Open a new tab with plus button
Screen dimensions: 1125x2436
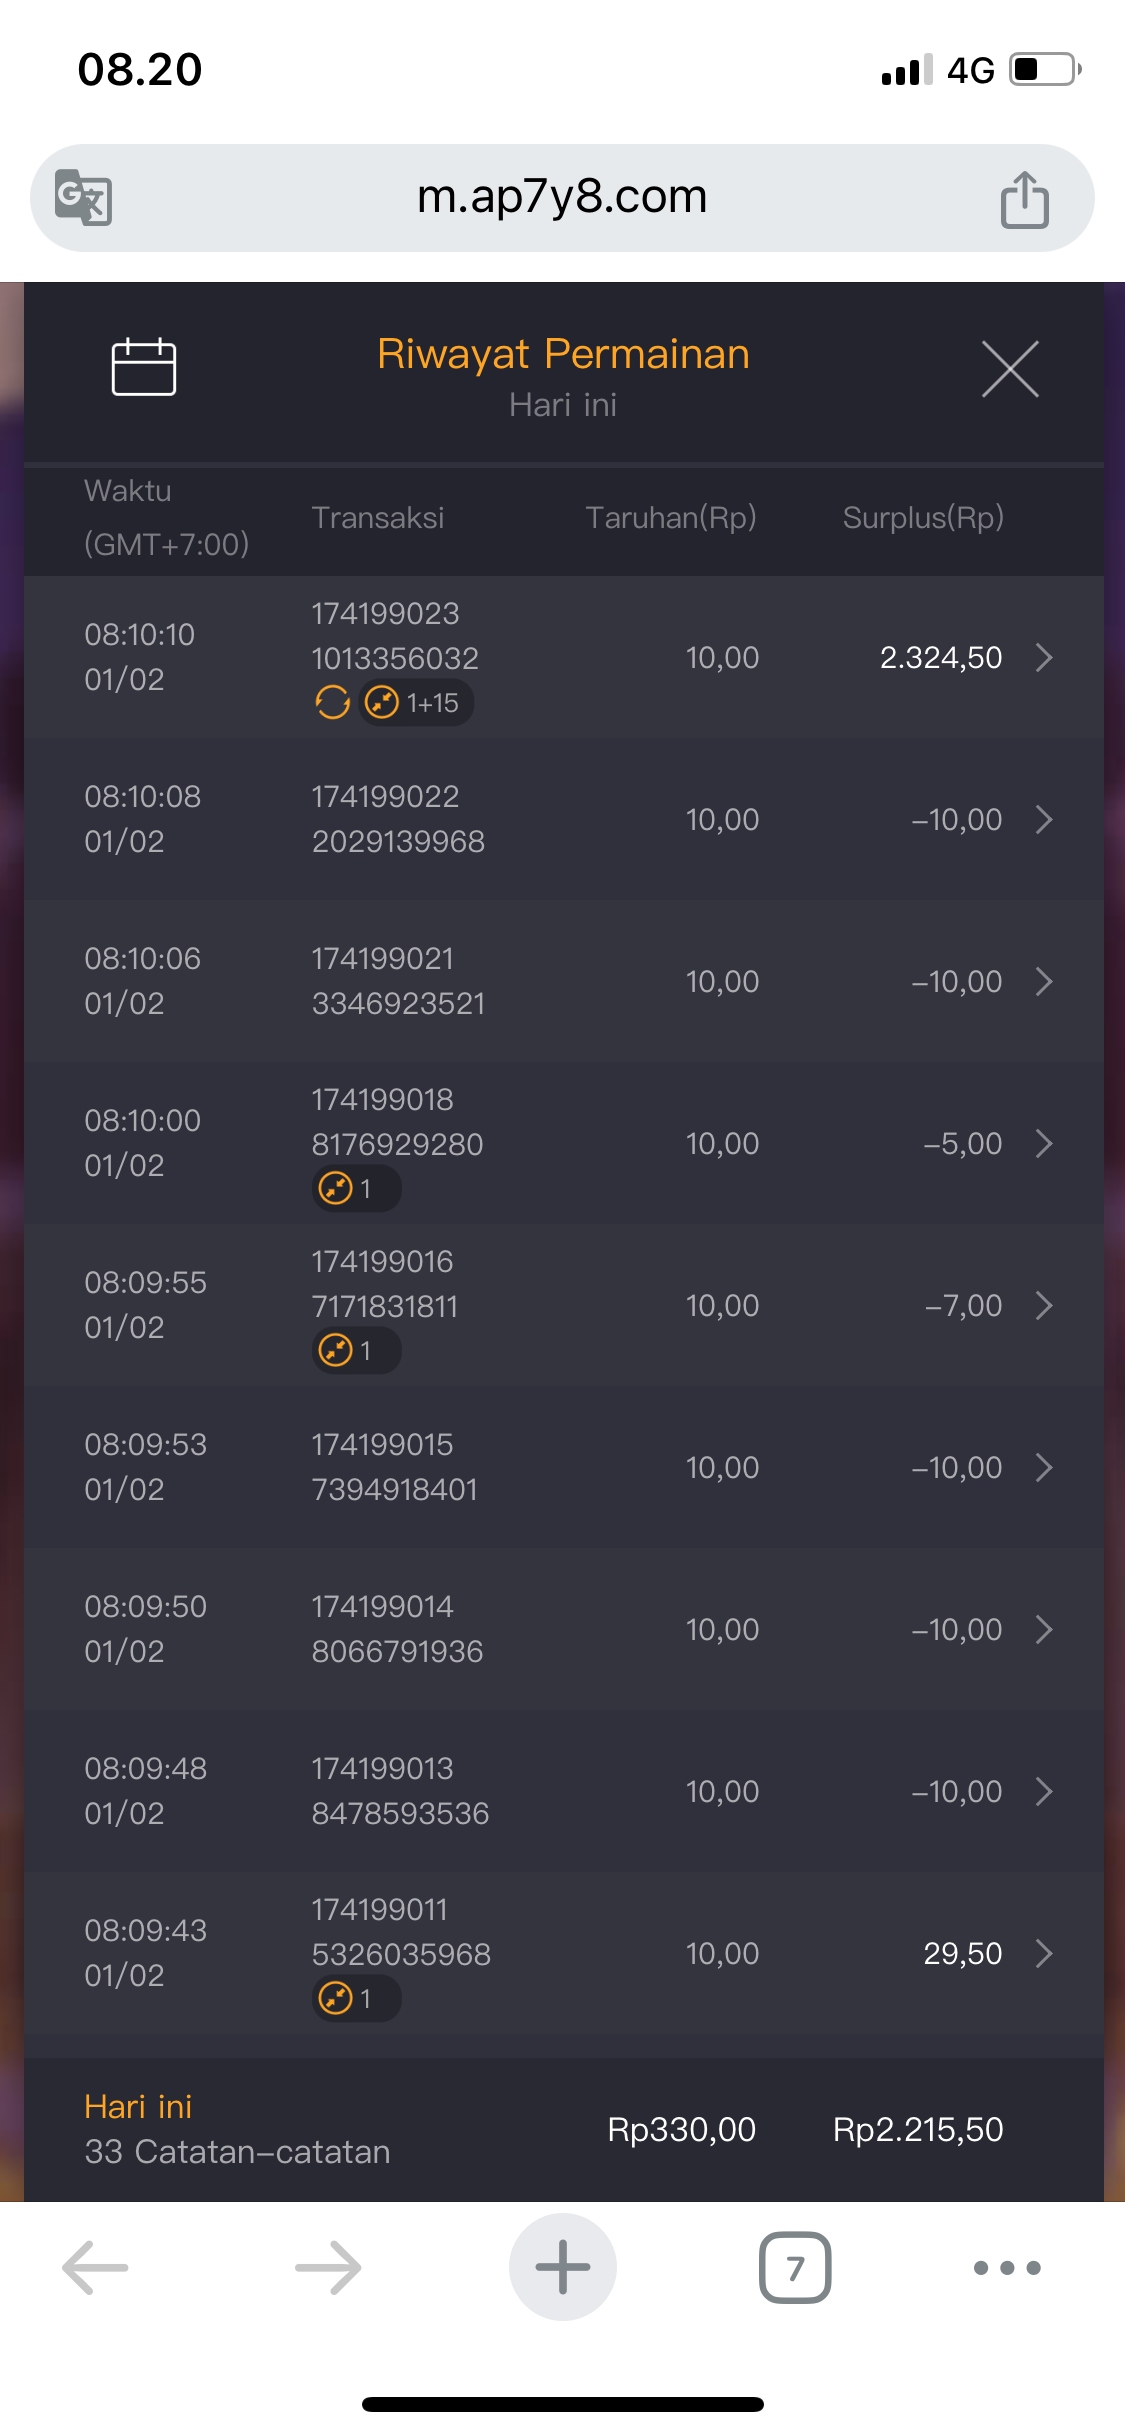point(562,2267)
